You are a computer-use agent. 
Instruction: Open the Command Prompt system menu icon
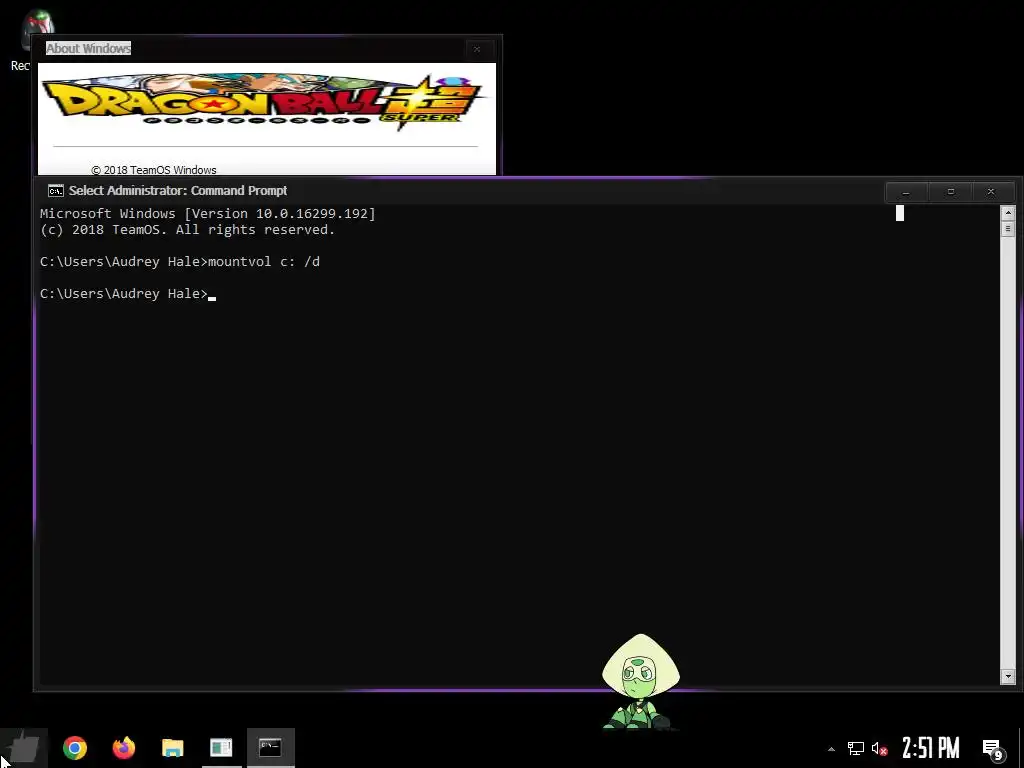pos(56,191)
